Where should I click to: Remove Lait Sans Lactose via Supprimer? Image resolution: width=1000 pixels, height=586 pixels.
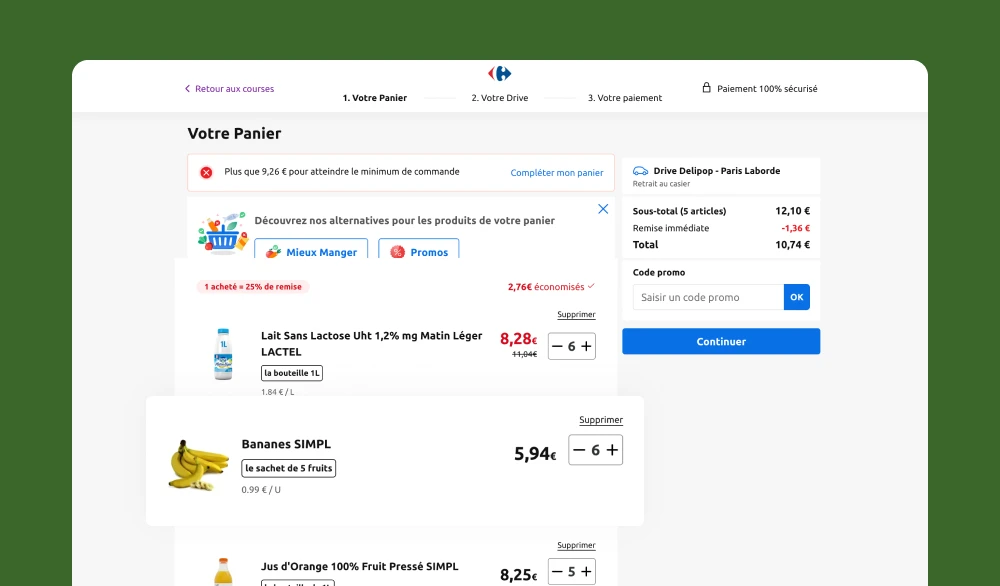click(x=576, y=314)
